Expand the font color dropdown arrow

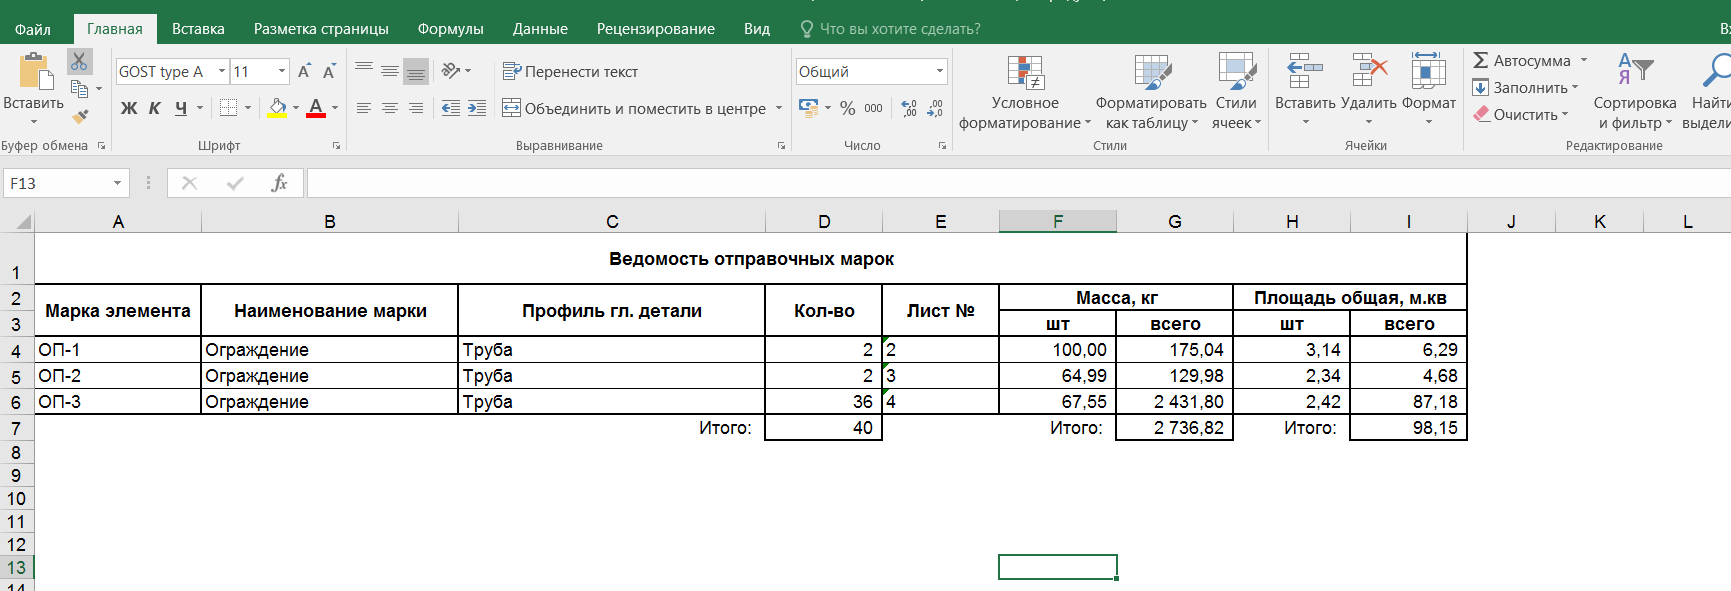click(x=335, y=108)
